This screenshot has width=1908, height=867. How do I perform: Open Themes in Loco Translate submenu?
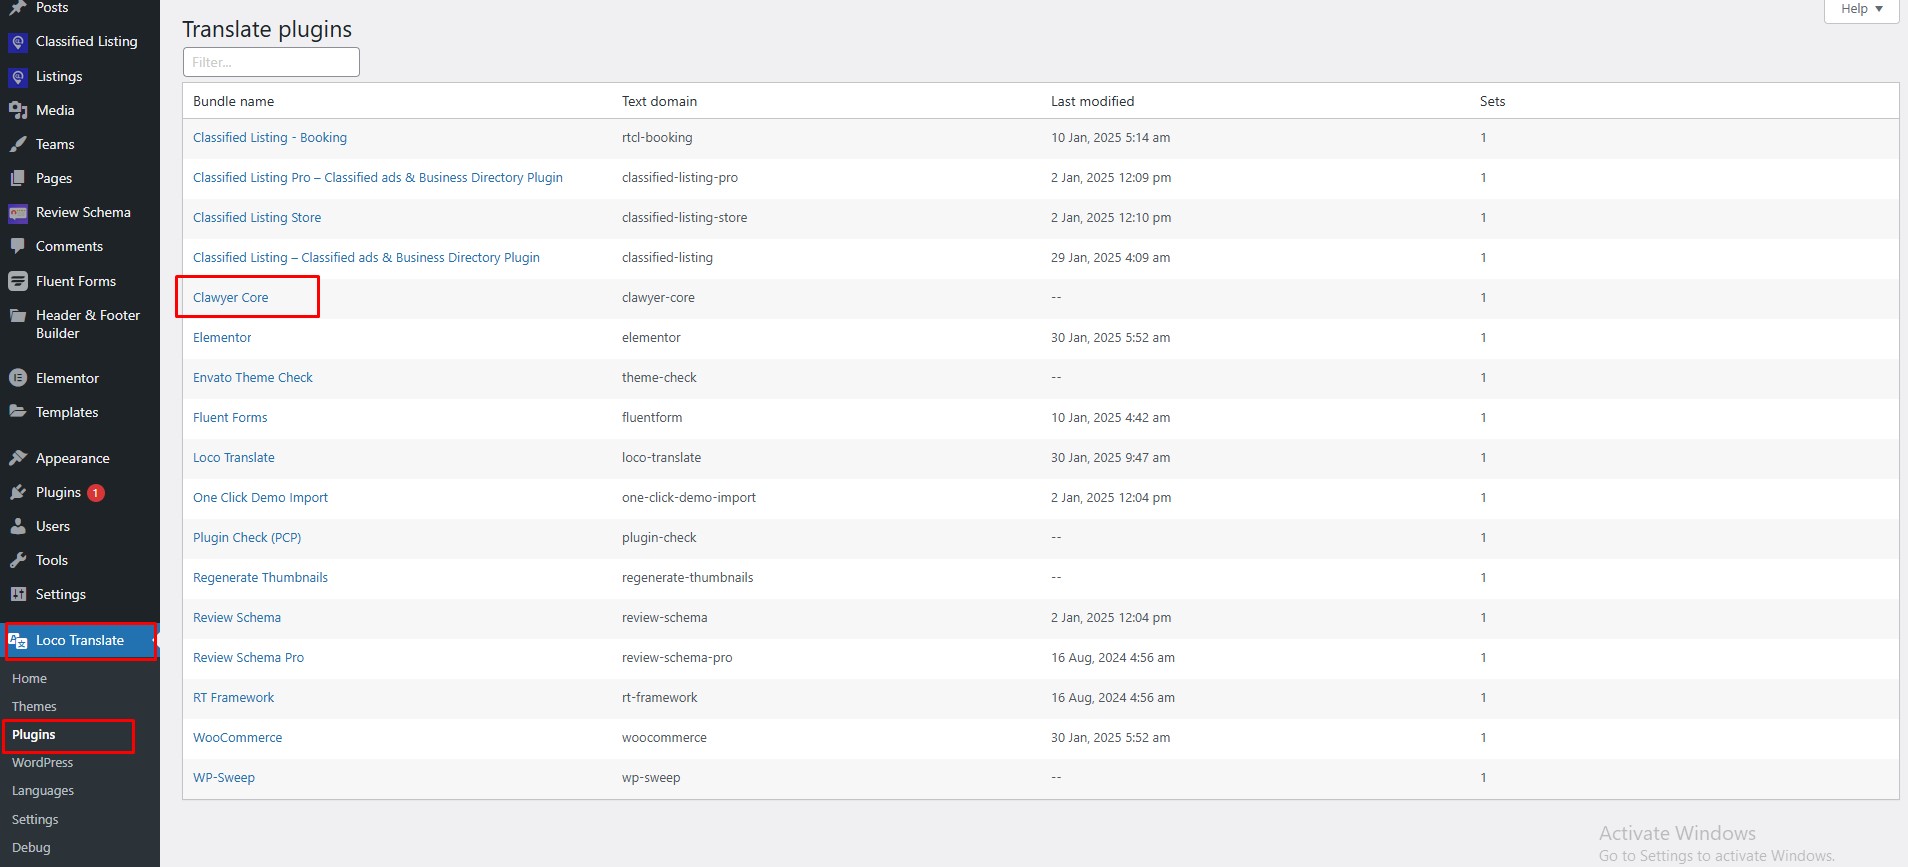pos(34,707)
